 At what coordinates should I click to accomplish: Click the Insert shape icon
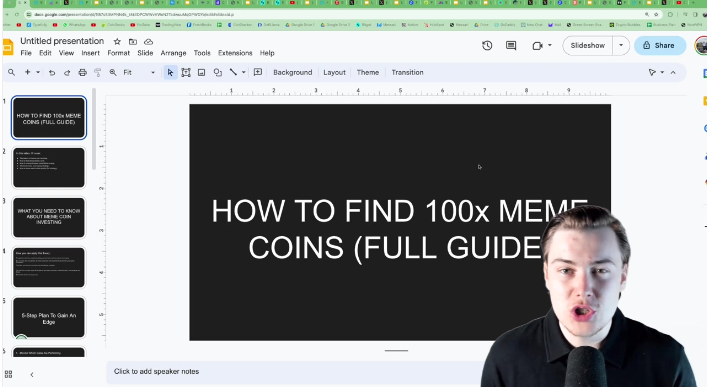pos(217,72)
